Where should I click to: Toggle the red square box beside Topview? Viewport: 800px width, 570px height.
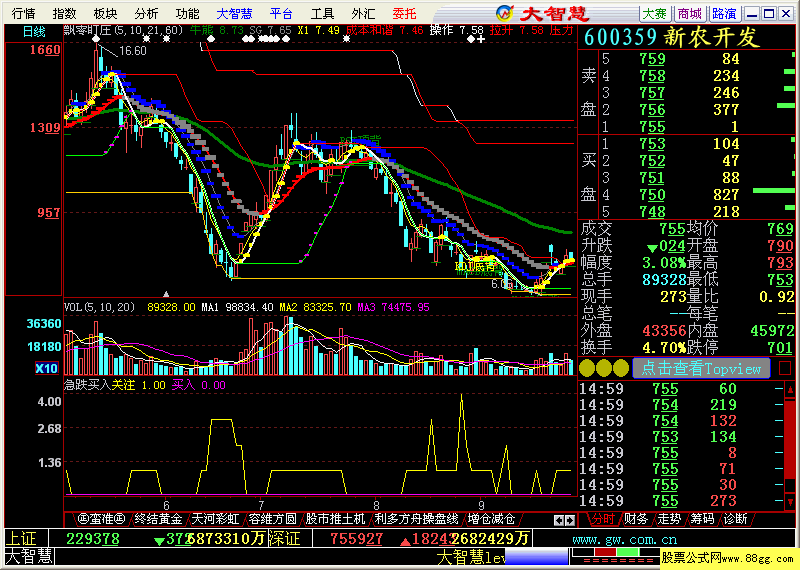pyautogui.click(x=785, y=368)
